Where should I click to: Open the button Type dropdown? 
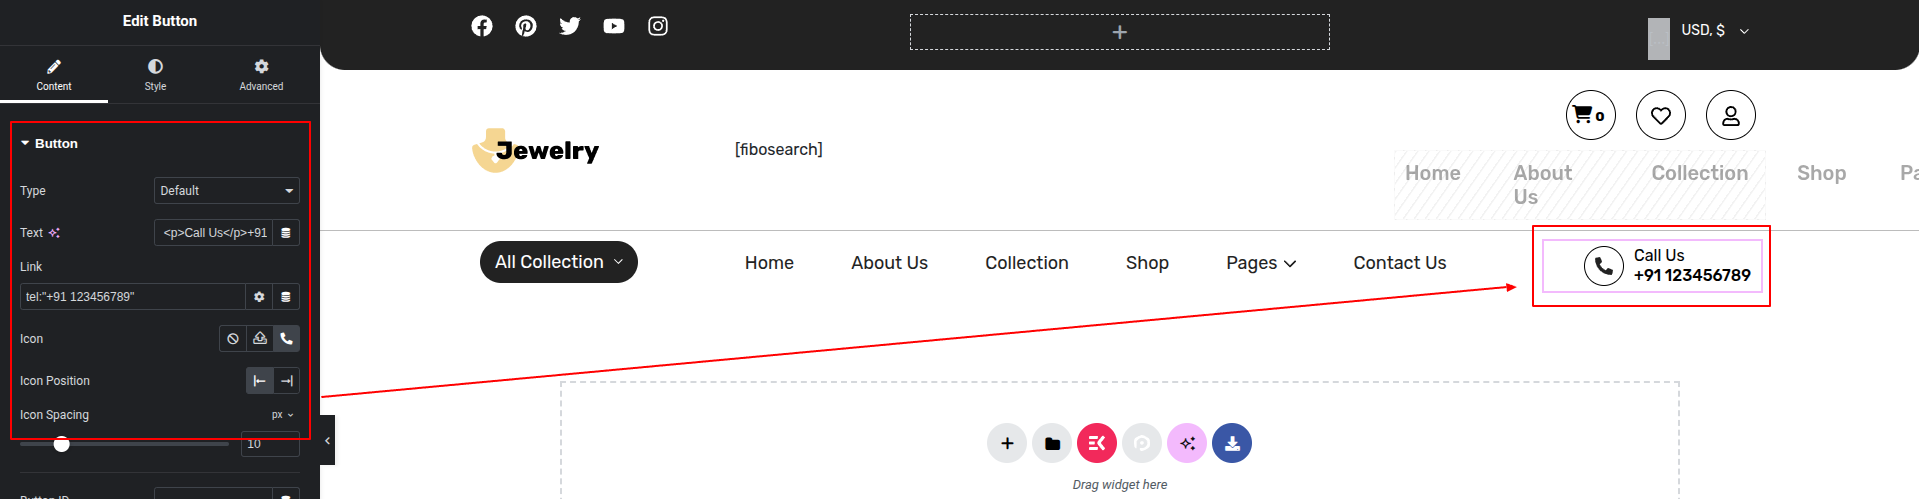(x=227, y=191)
